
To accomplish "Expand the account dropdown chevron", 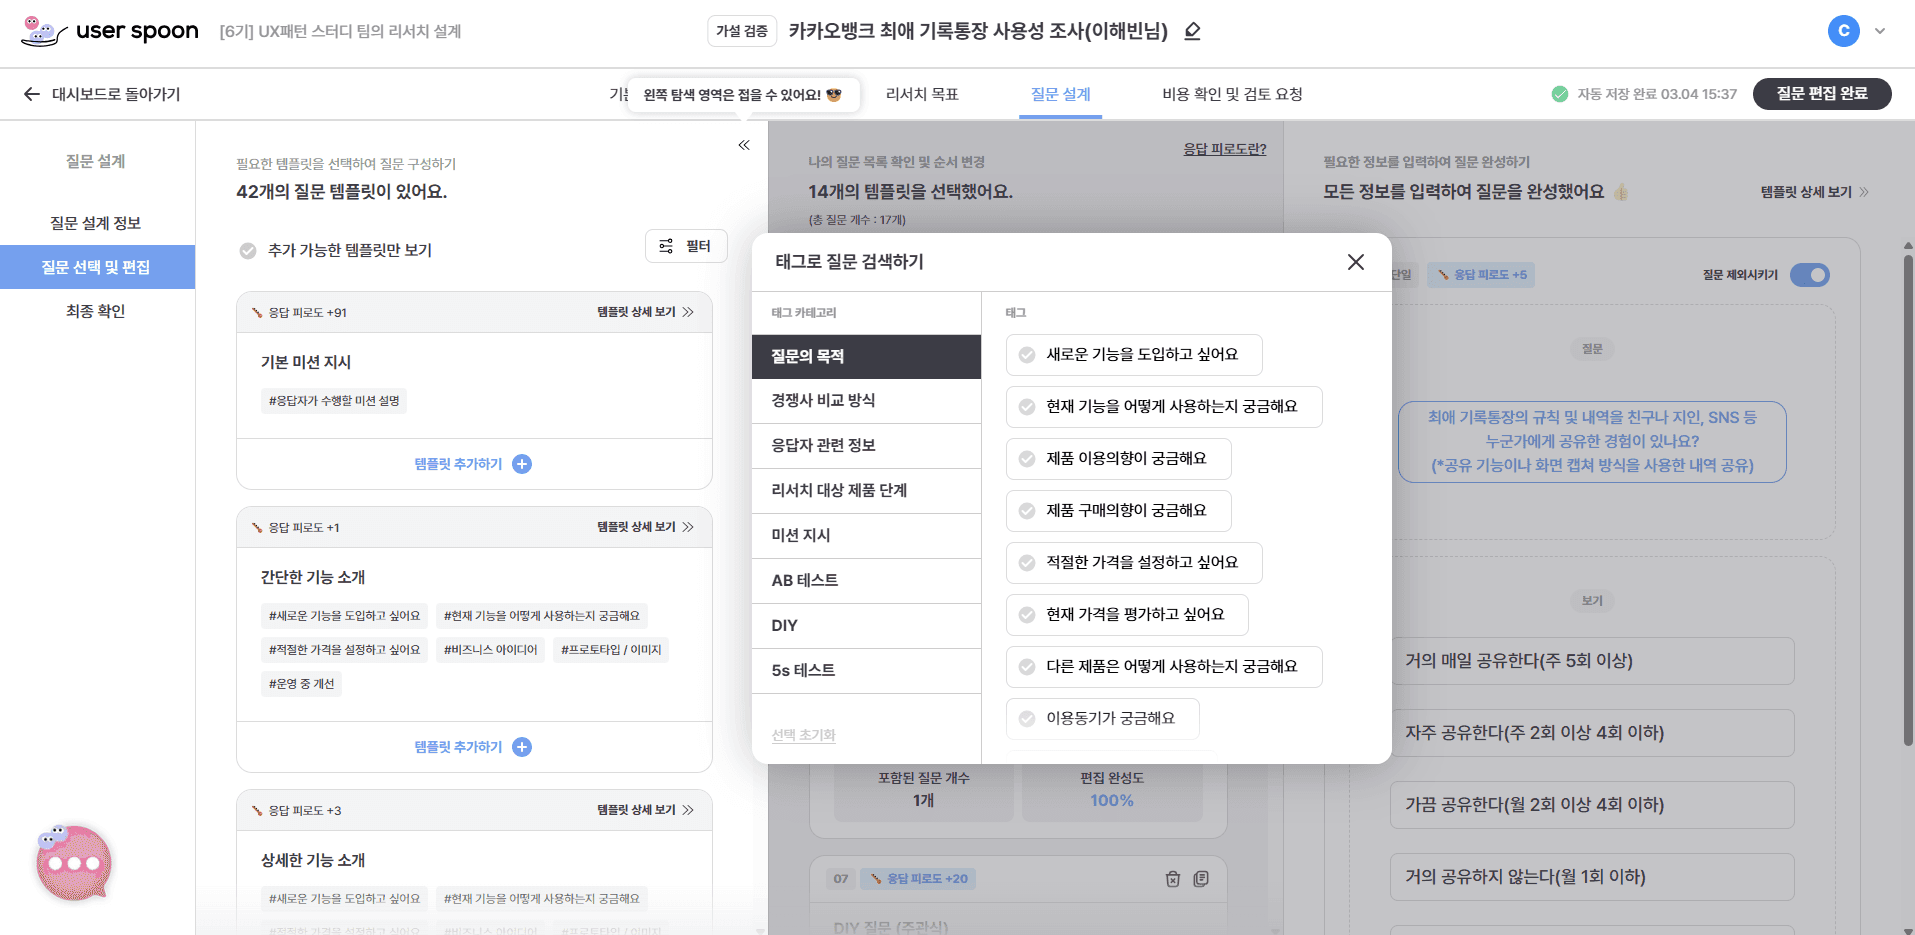I will click(x=1880, y=31).
